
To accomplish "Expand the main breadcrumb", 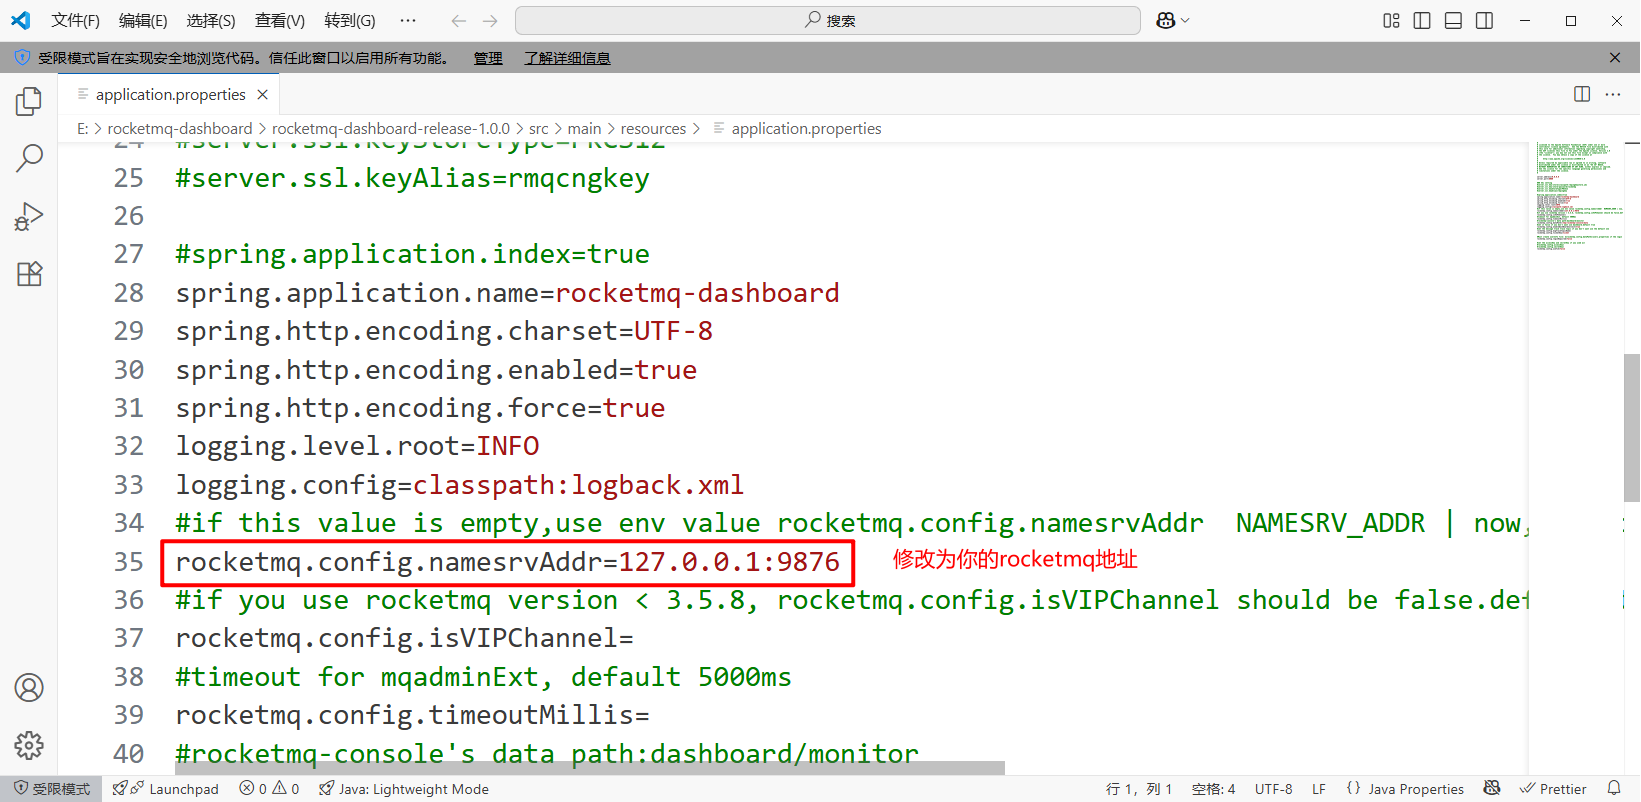I will 585,129.
